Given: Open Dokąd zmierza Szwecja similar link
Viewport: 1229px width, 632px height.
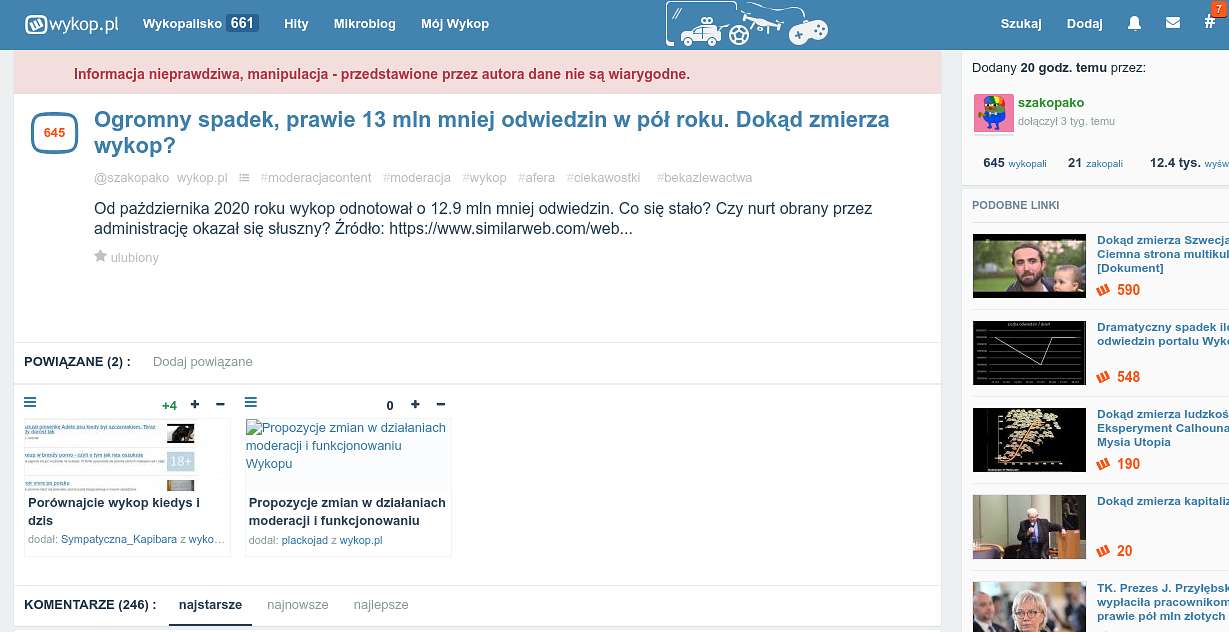Looking at the screenshot, I should coord(1163,254).
